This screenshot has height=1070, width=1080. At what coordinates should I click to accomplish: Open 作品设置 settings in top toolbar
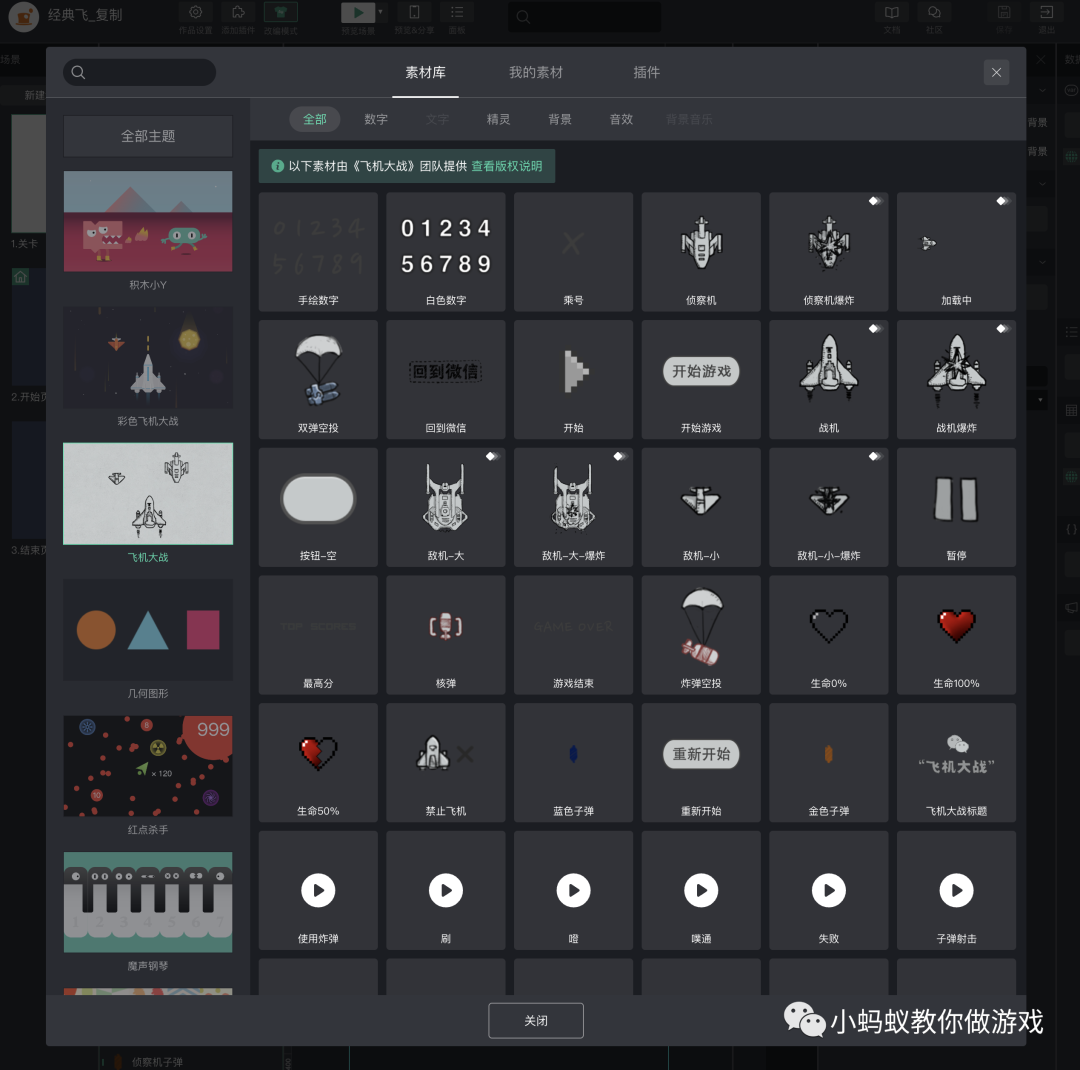pyautogui.click(x=196, y=18)
